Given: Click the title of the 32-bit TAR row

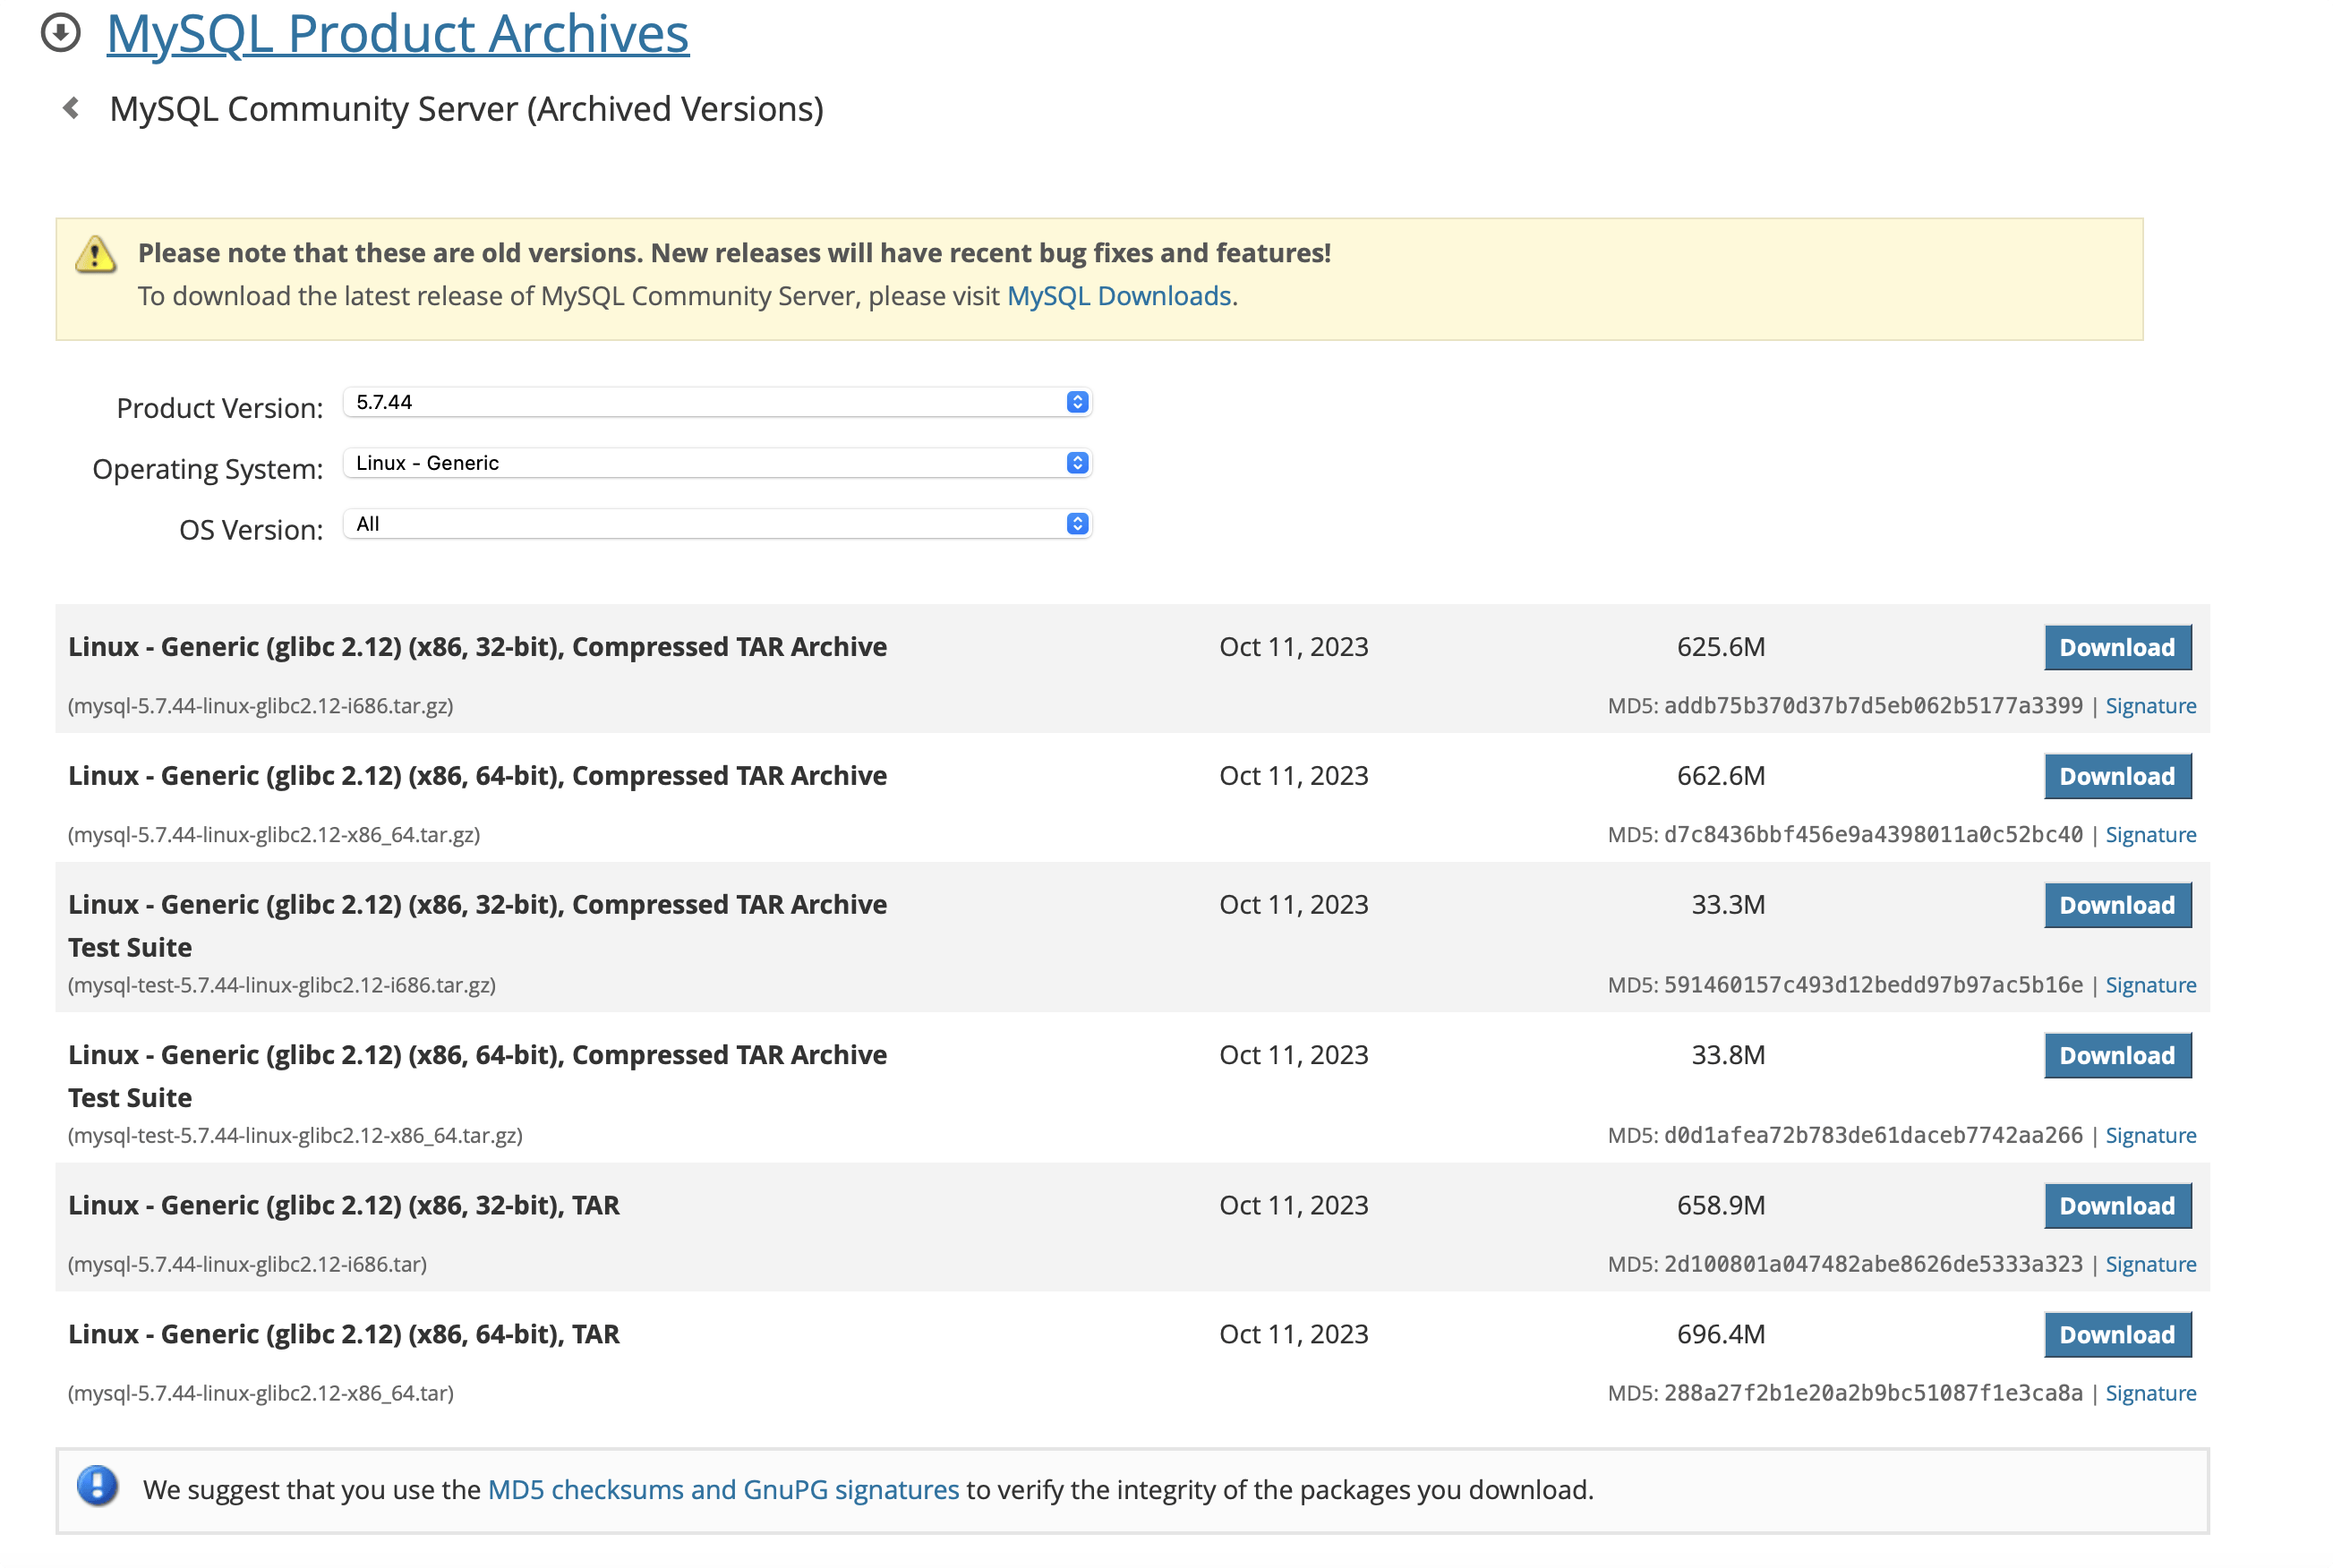Looking at the screenshot, I should point(344,1206).
